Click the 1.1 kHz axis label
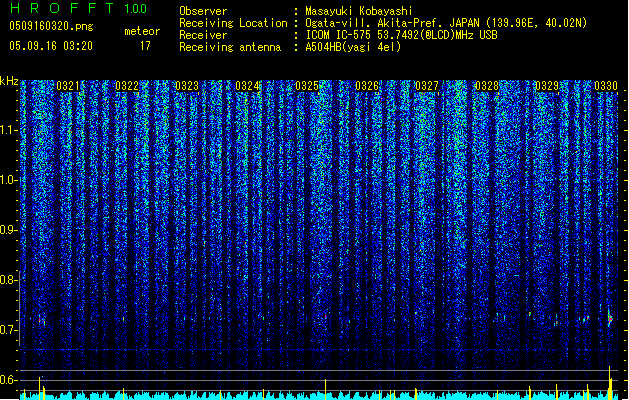 click(x=8, y=130)
